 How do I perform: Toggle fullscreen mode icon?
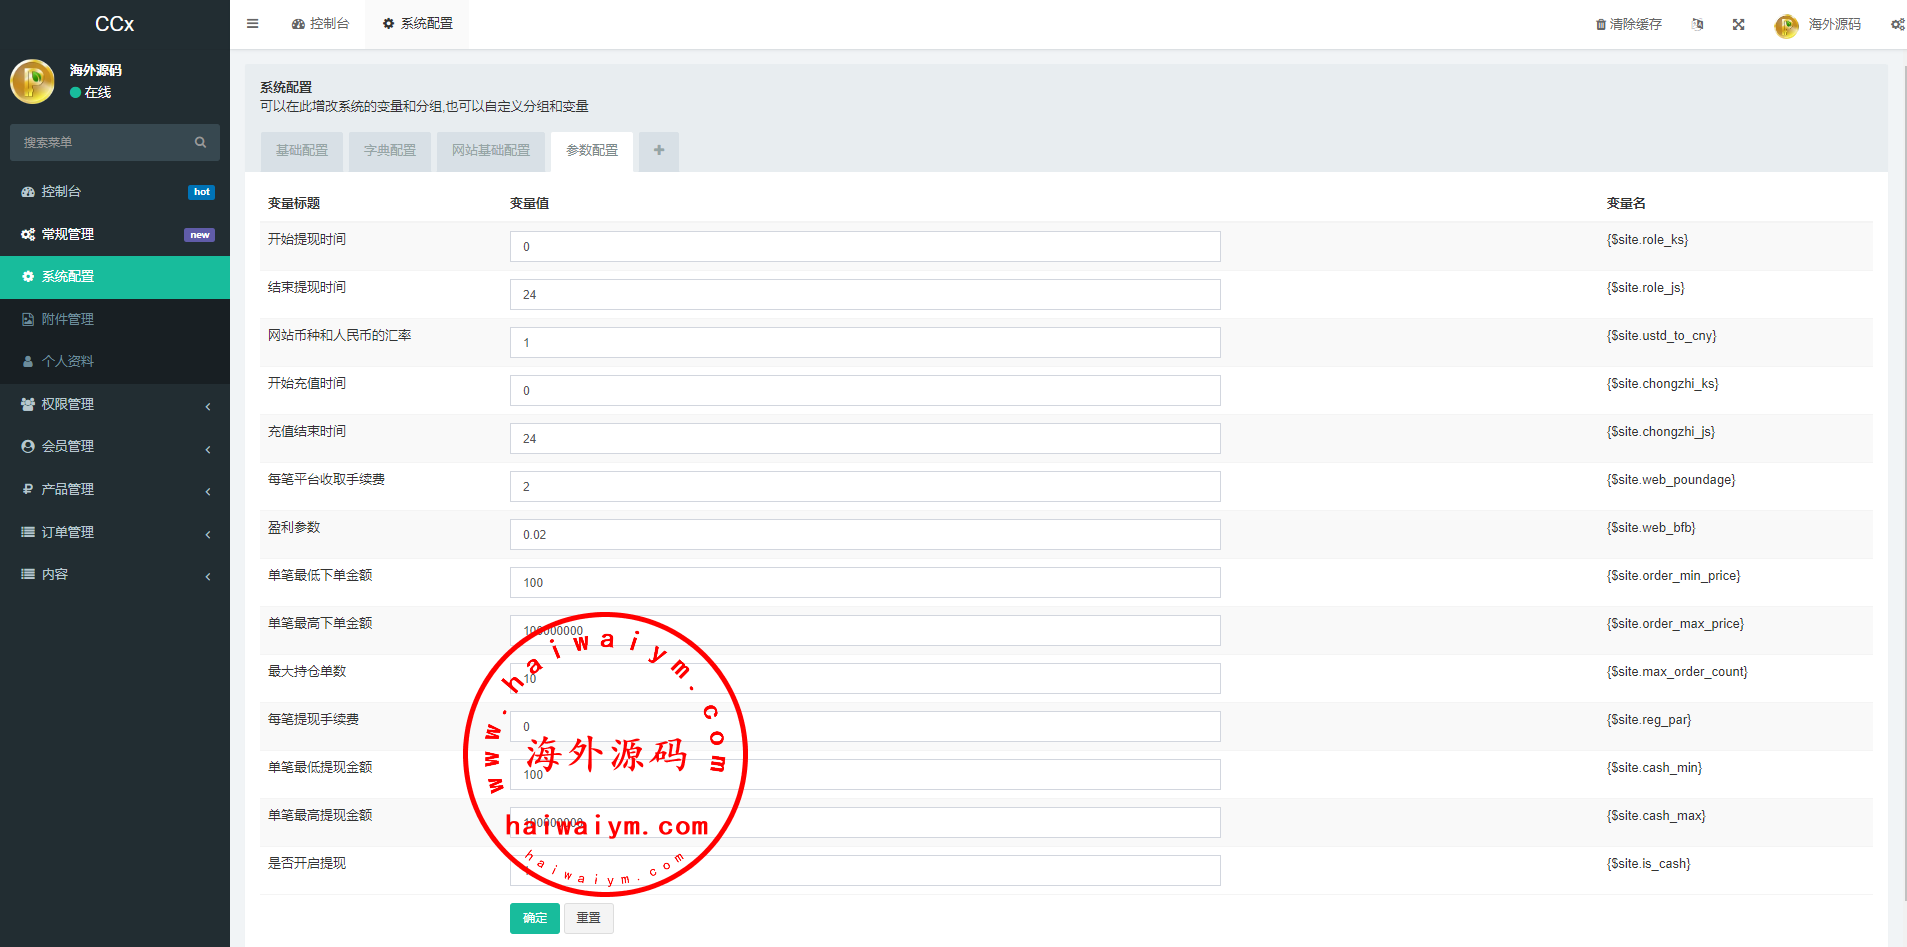click(1738, 24)
